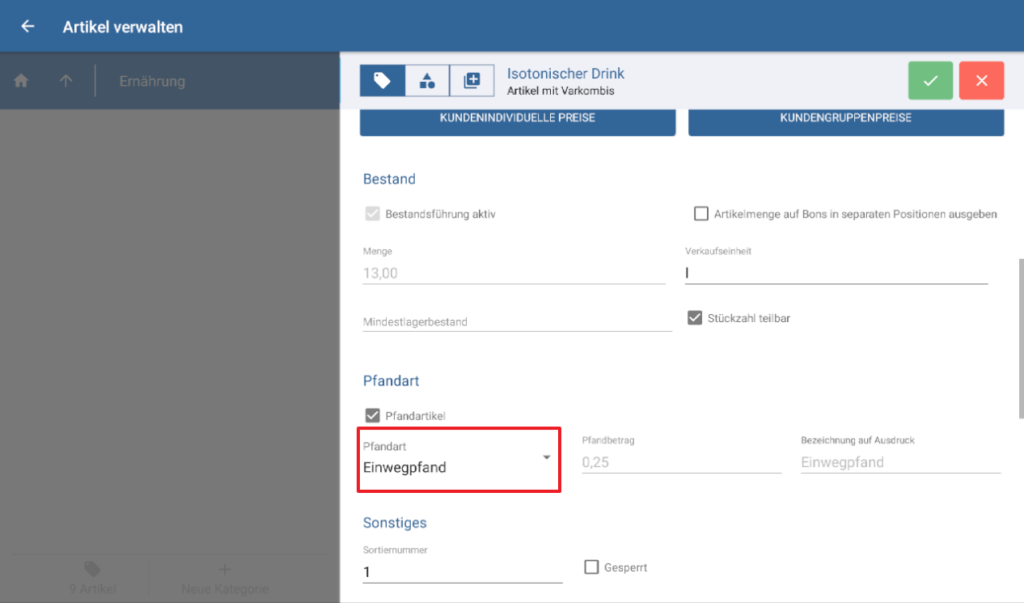Open the price tag tab icon

(x=382, y=81)
